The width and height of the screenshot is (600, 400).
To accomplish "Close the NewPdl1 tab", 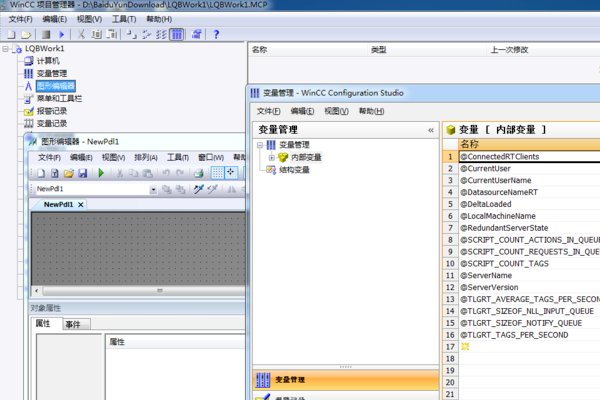I will click(80, 205).
